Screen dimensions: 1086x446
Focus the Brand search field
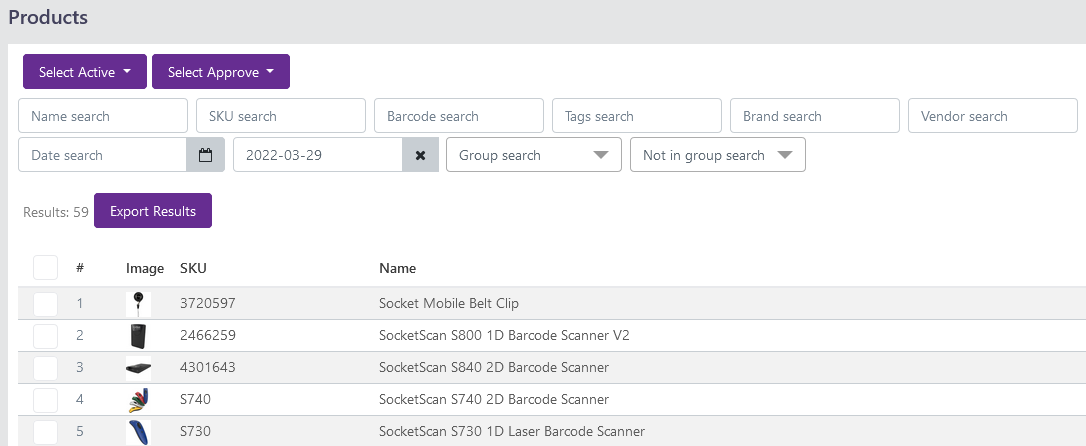pyautogui.click(x=814, y=116)
